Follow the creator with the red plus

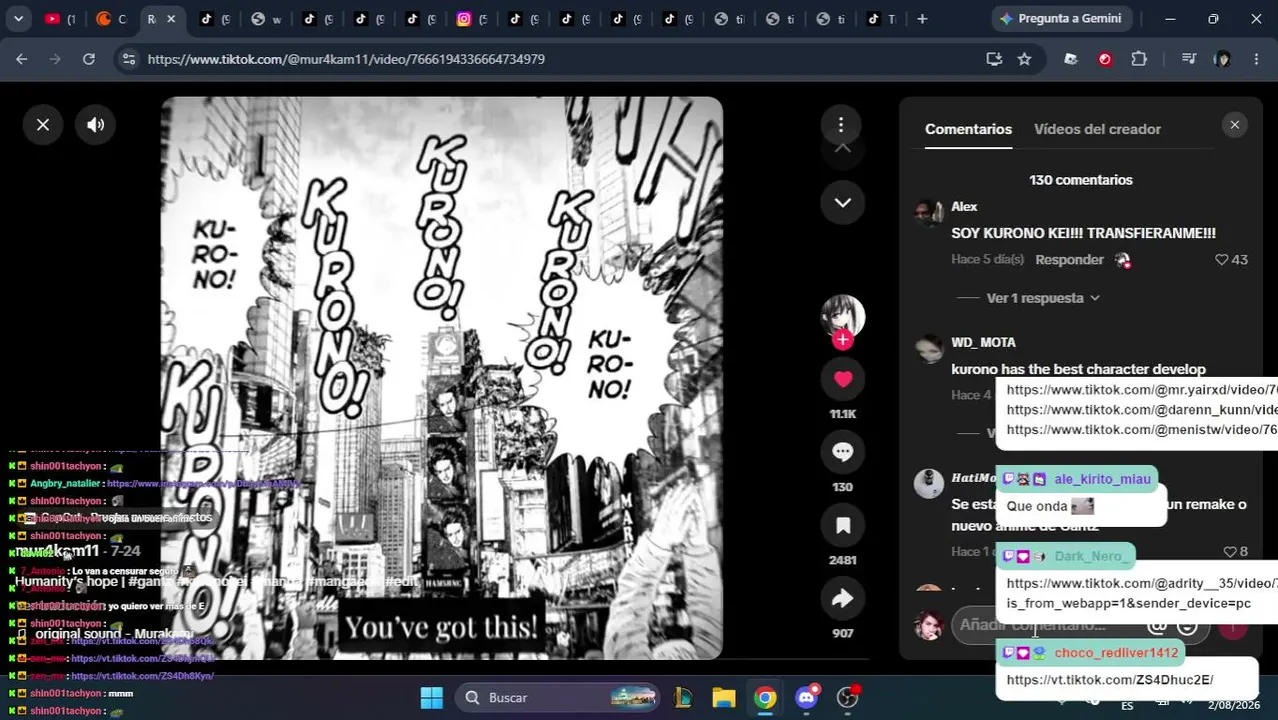point(843,340)
